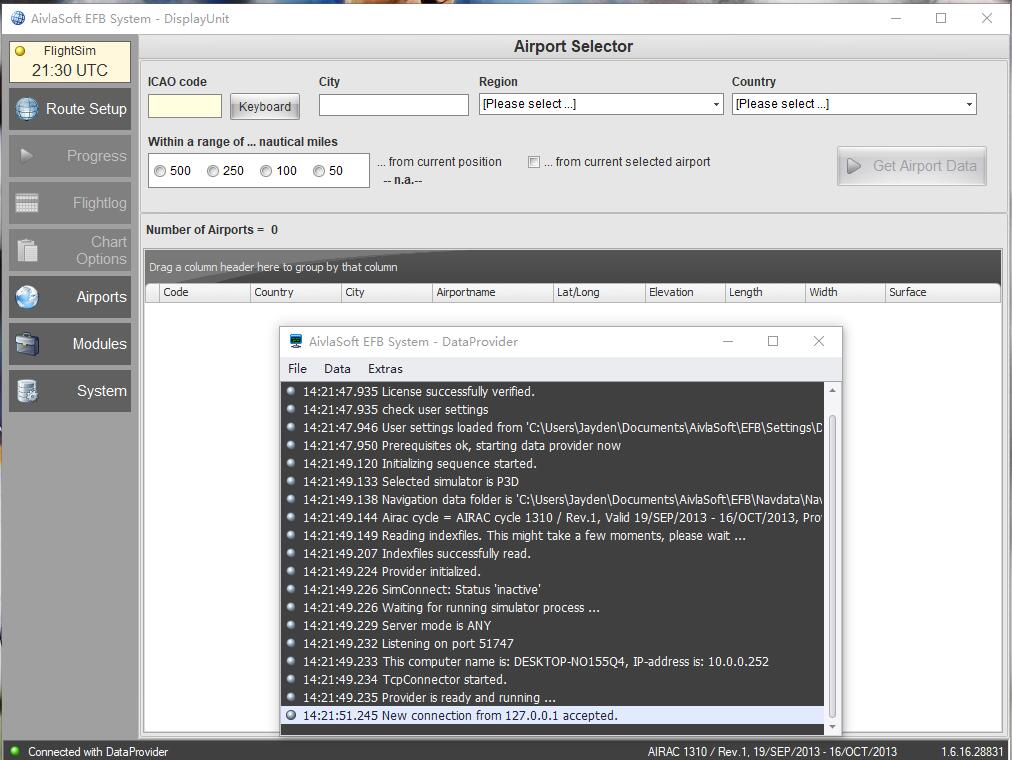Maximize the DataProvider window
Image resolution: width=1012 pixels, height=760 pixels.
pyautogui.click(x=773, y=341)
